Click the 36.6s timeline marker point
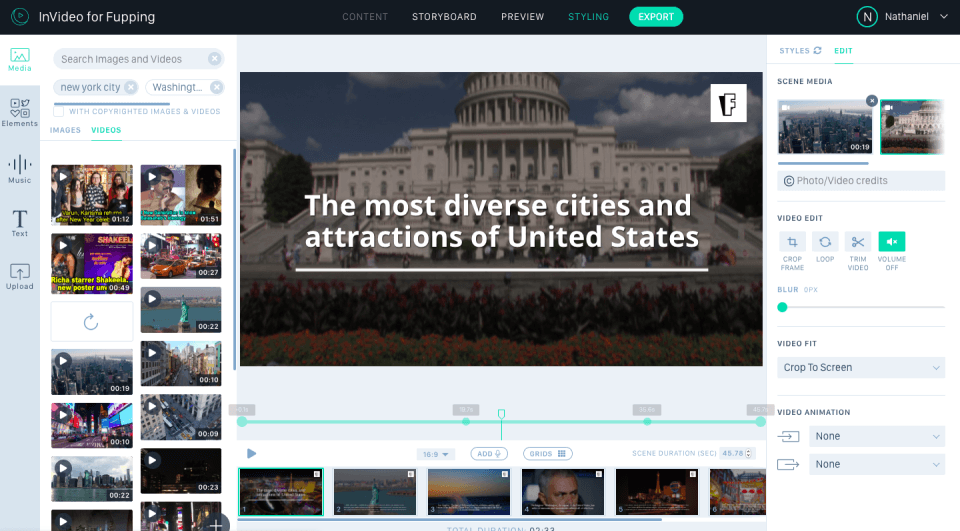960x531 pixels. (x=647, y=421)
